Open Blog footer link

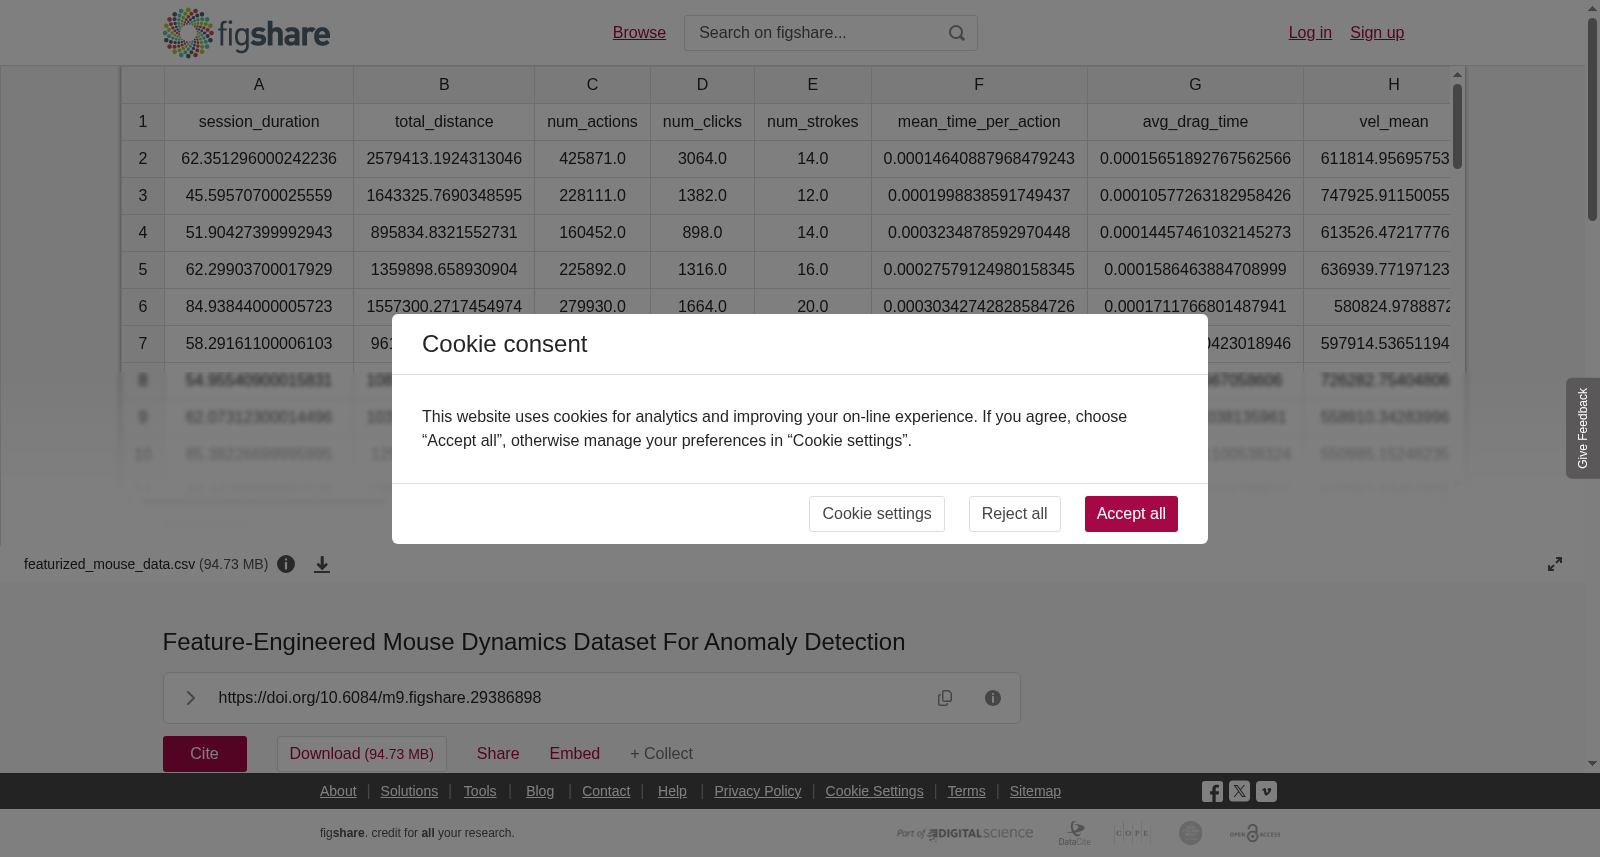[540, 791]
